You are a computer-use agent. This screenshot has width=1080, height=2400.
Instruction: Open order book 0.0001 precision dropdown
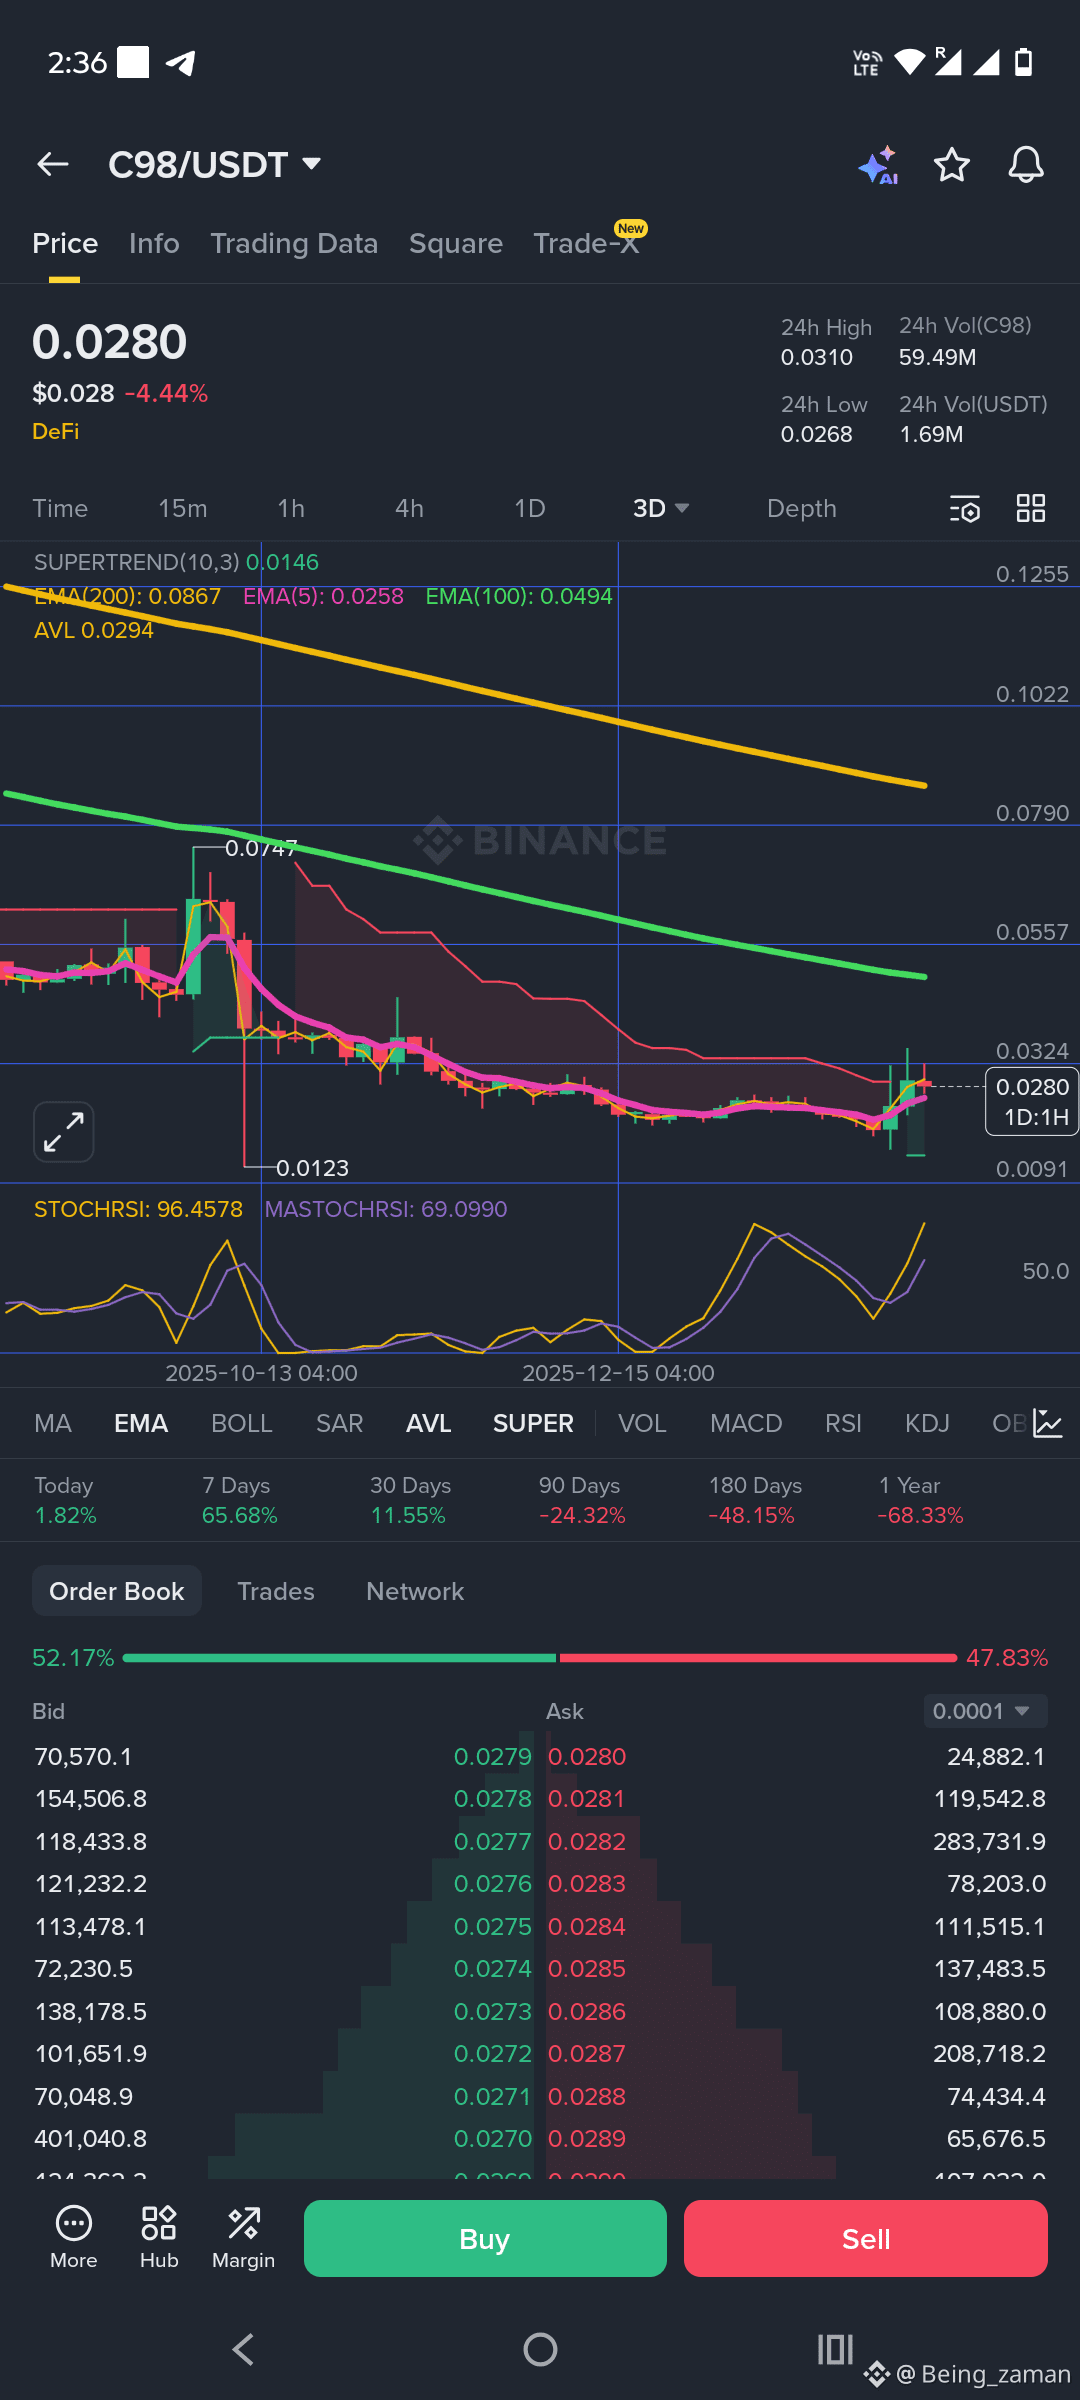point(985,1711)
